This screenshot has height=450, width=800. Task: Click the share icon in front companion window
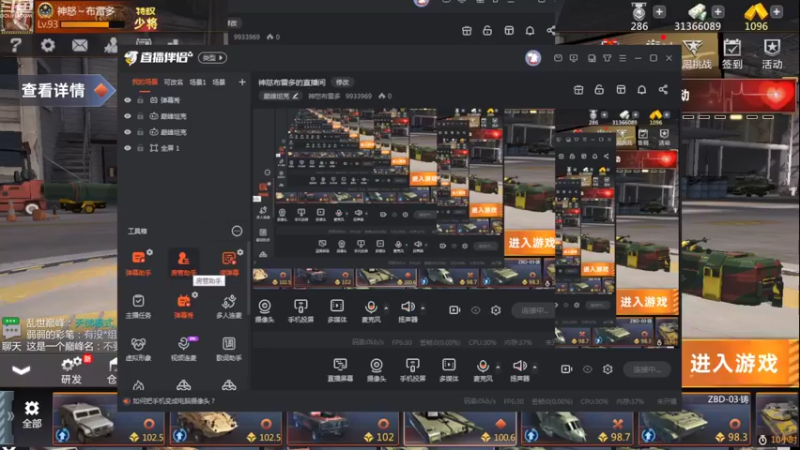(x=663, y=90)
